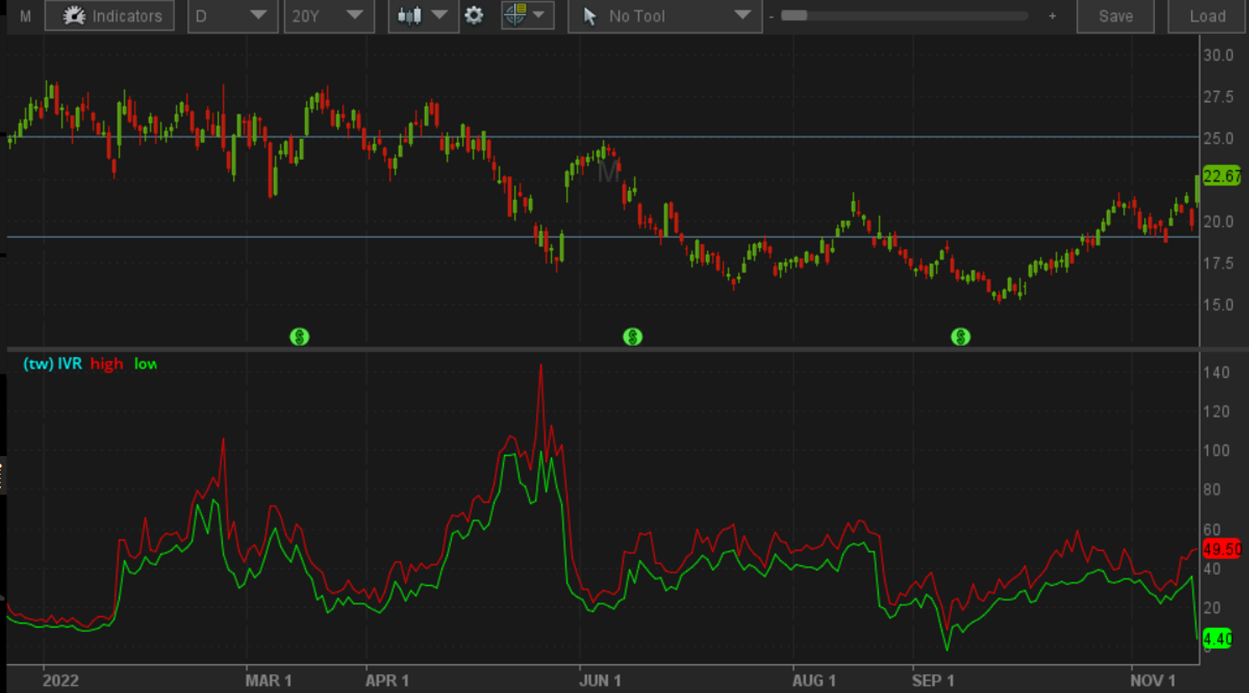Click the MAR 1 date axis label
Screen dimensions: 1249x693
[x=269, y=680]
